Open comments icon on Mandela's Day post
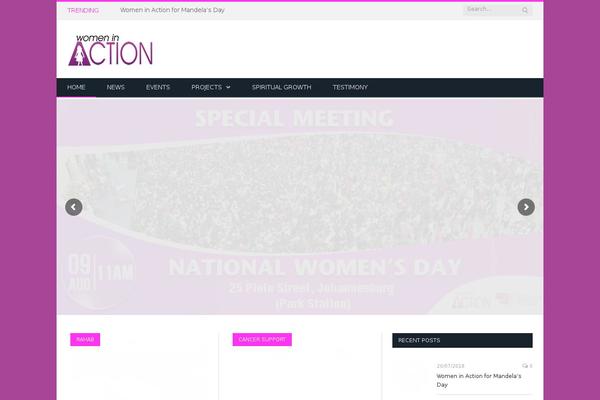This screenshot has height=400, width=600. [527, 366]
